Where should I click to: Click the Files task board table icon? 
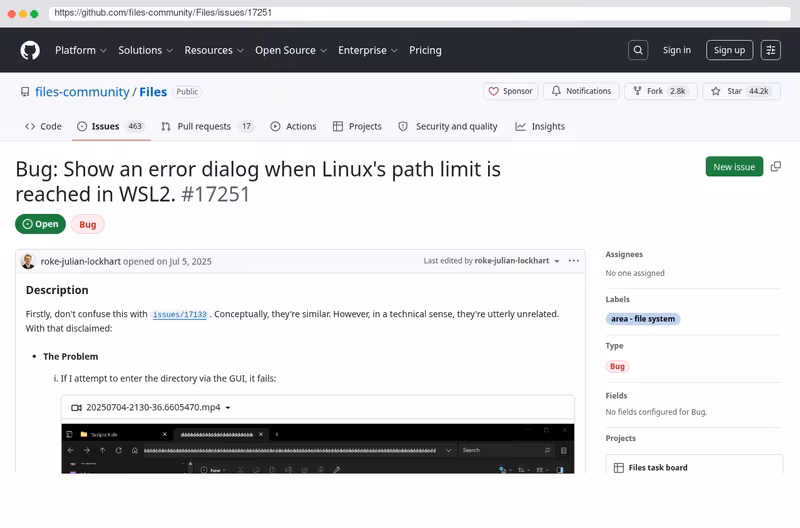[x=618, y=468]
